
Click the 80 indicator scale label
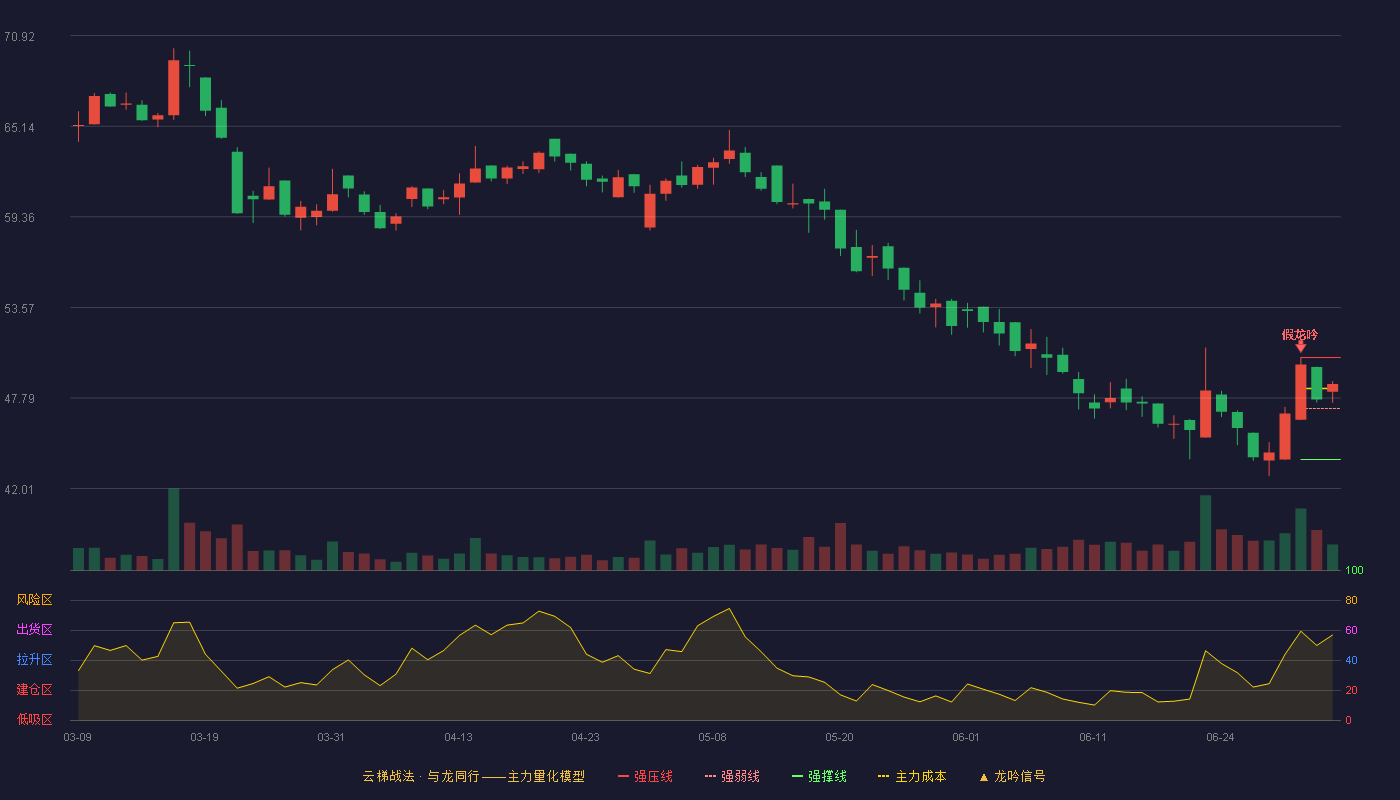(x=1351, y=601)
